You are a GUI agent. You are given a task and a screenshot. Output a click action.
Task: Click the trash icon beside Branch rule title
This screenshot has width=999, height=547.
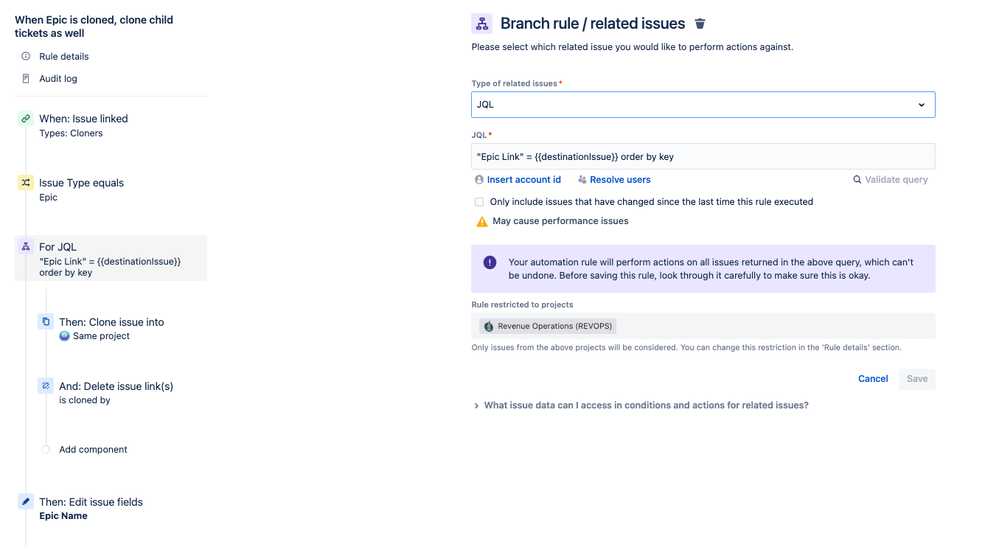tap(700, 24)
